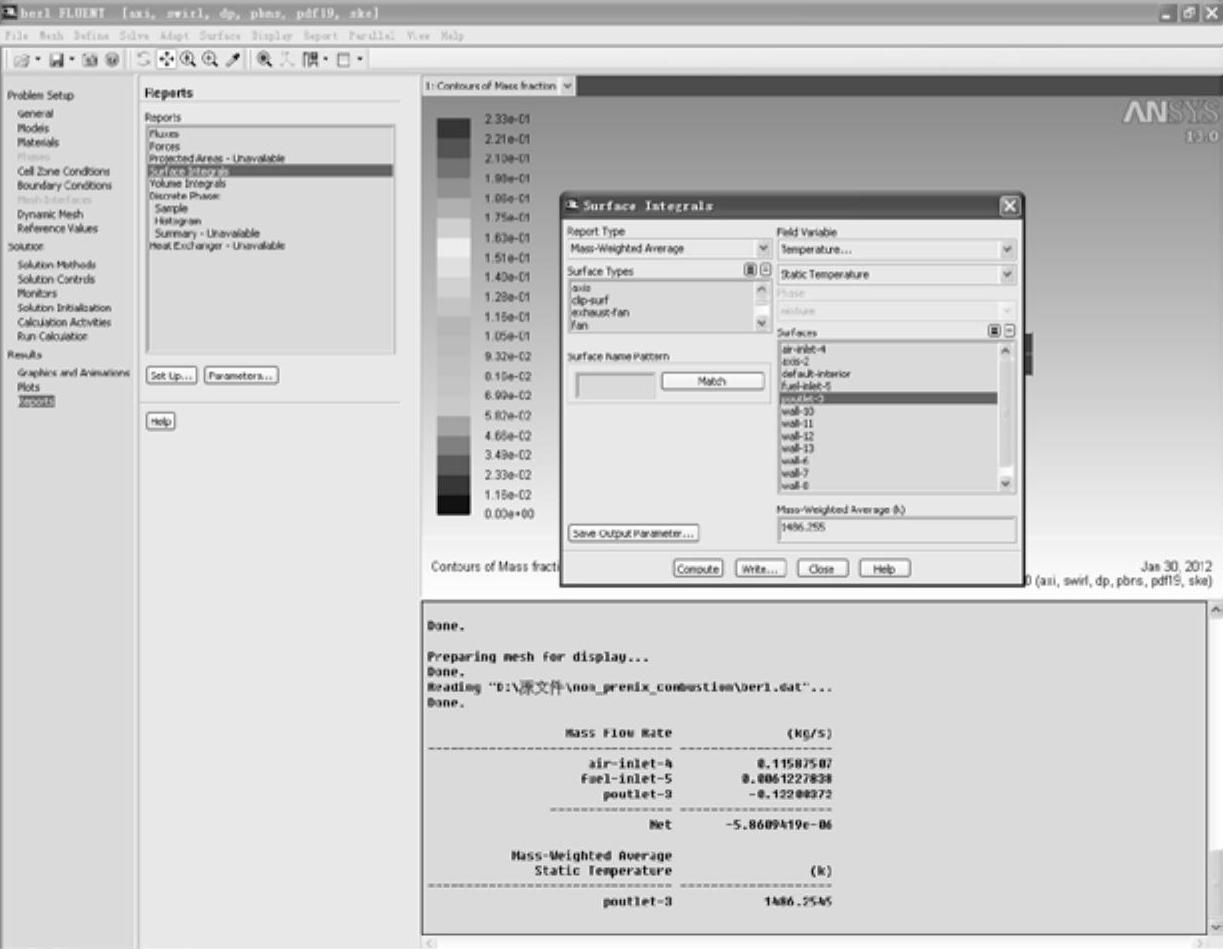Open the Report menu
This screenshot has height=949, width=1223.
pos(321,35)
